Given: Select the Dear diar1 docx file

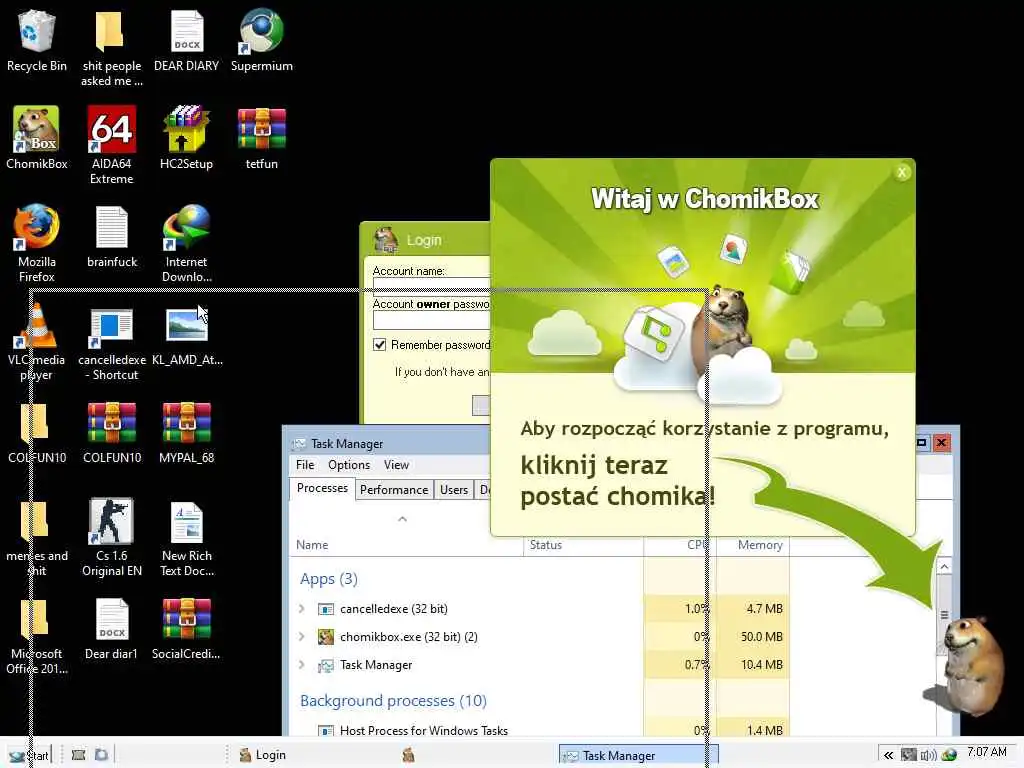Looking at the screenshot, I should coord(112,628).
